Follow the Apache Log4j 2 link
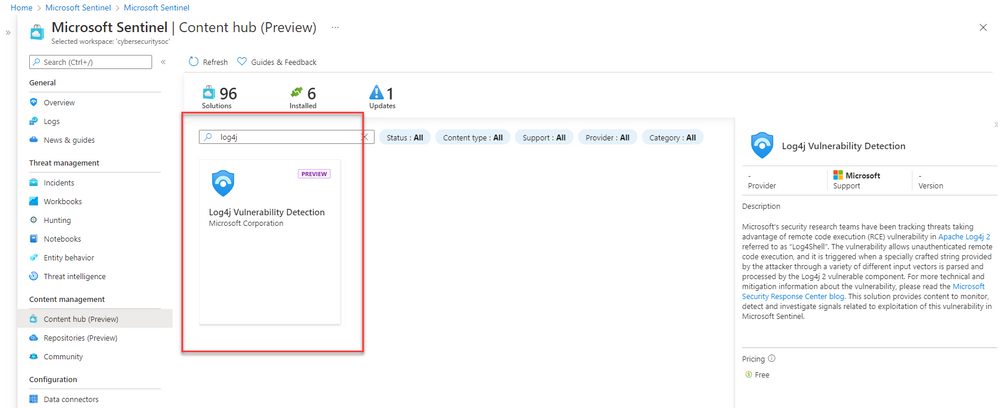 (x=964, y=236)
